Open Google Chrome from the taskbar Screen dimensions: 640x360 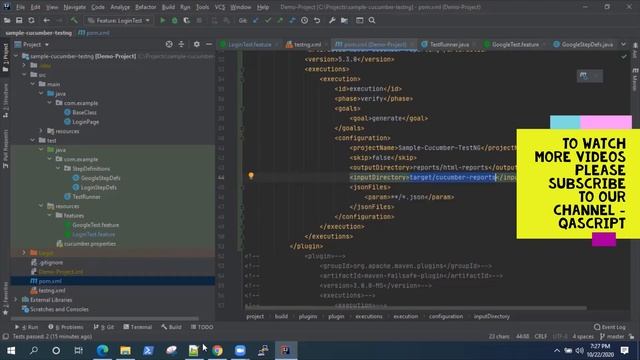217,350
